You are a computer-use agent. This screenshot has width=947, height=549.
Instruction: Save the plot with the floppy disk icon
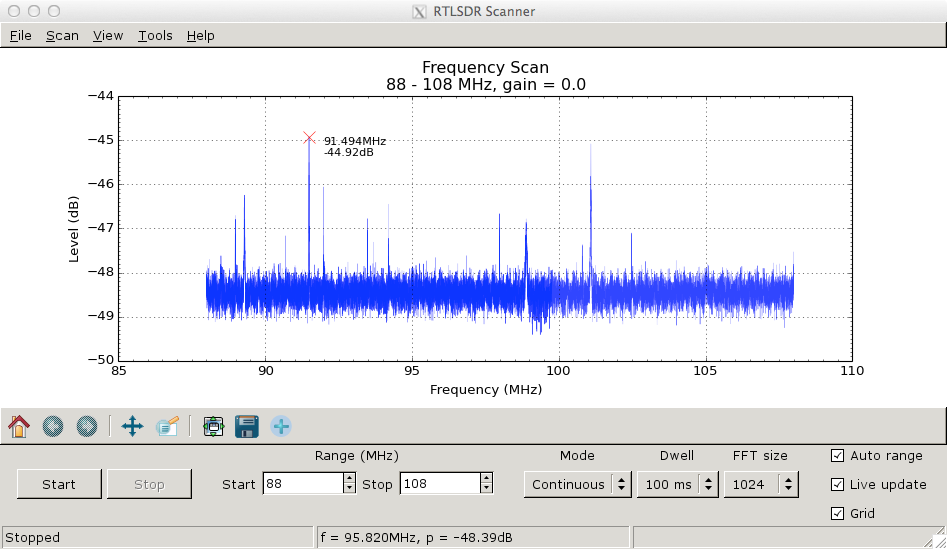click(247, 426)
